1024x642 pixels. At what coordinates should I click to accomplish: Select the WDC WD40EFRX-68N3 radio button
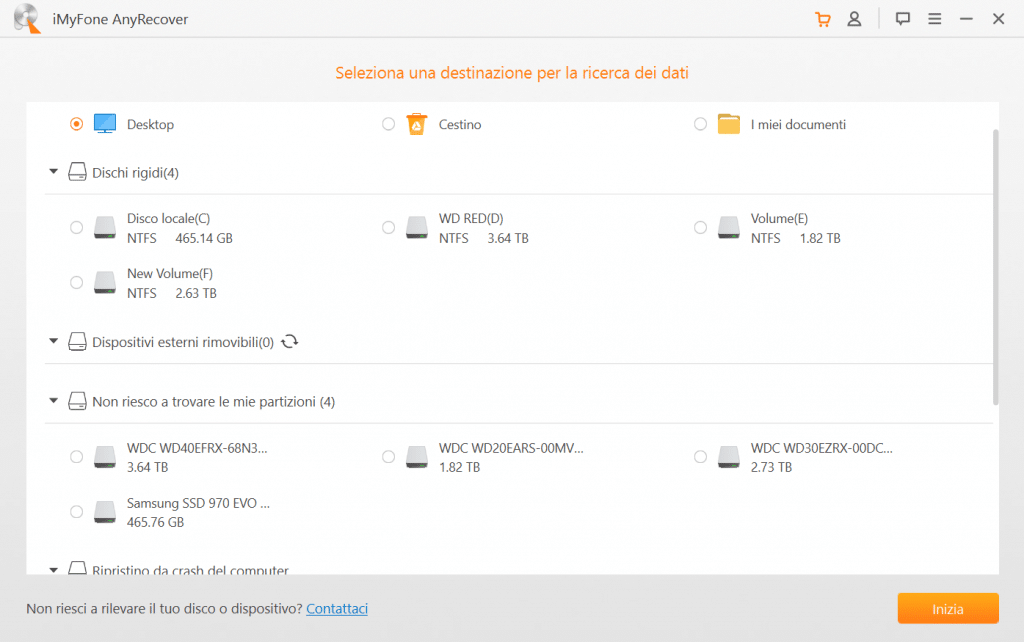pos(76,457)
